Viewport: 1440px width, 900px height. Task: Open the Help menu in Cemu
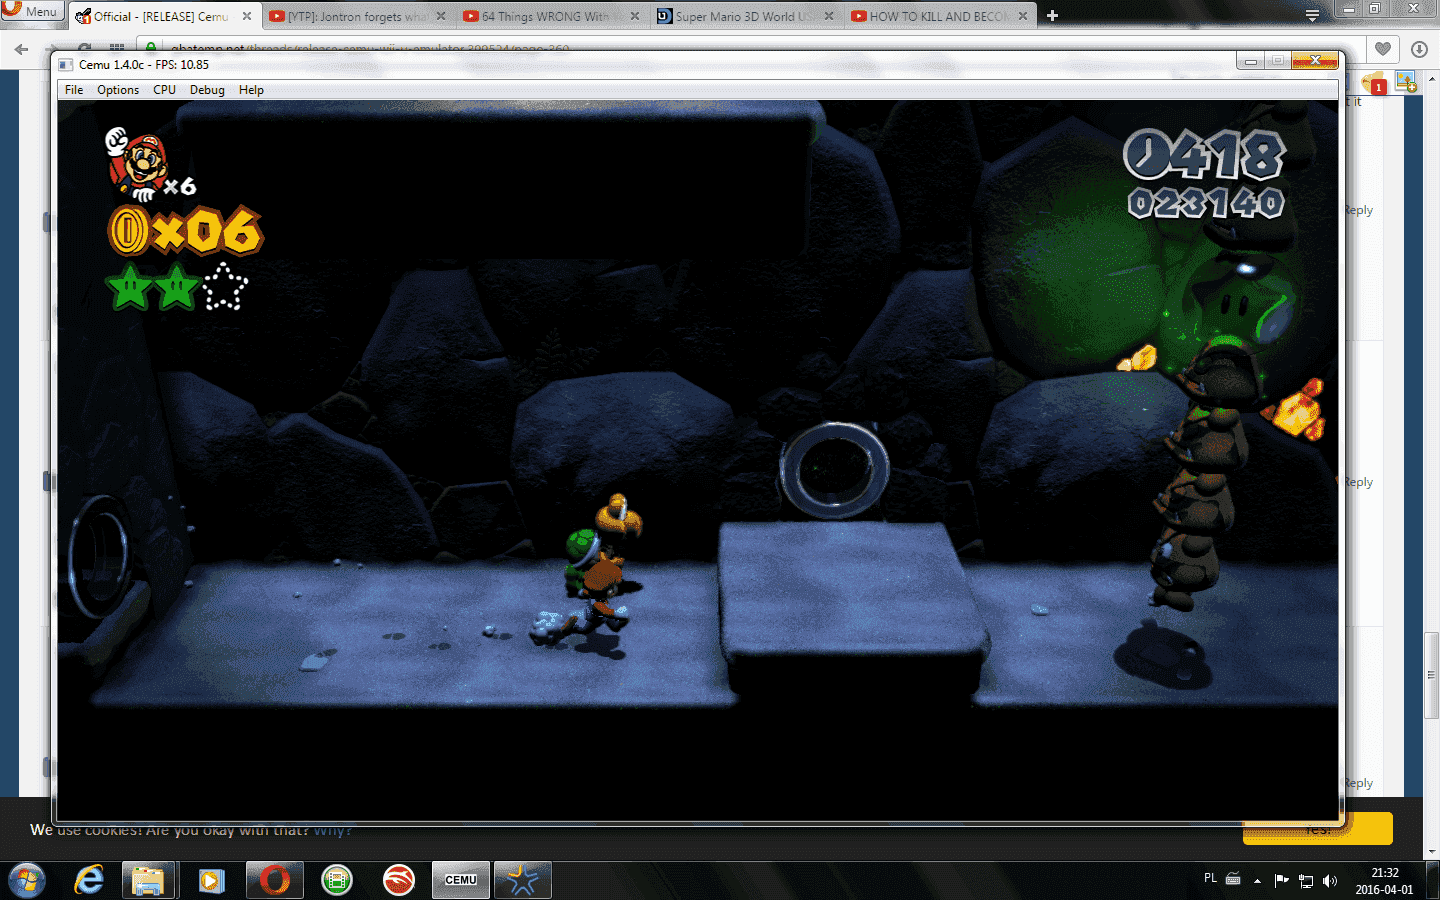(x=251, y=90)
